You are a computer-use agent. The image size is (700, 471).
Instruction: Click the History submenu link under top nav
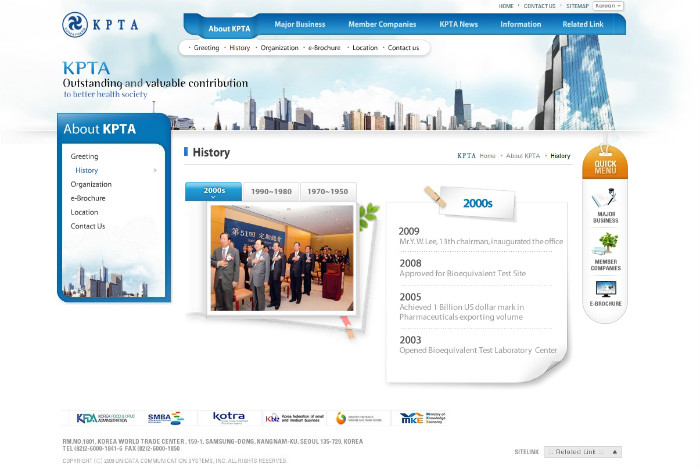coord(240,48)
